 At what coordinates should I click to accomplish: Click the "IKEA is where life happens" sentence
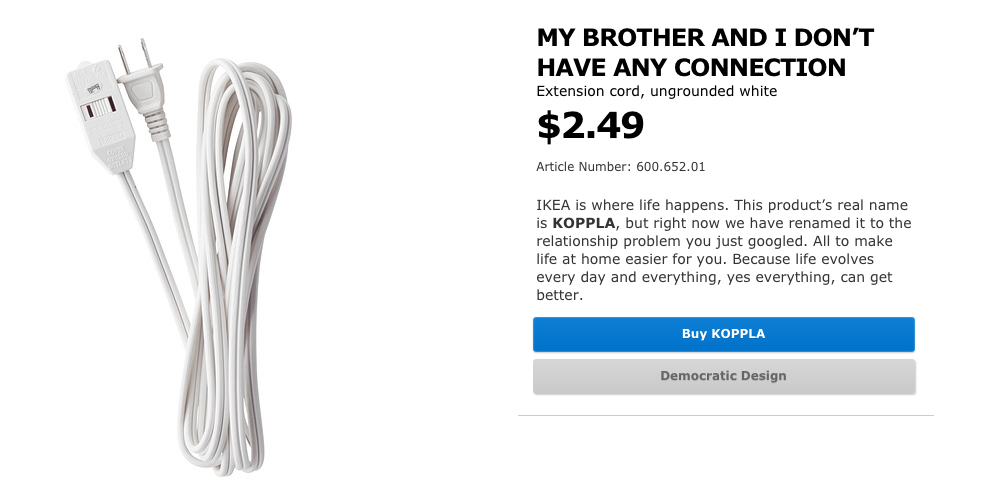coord(633,204)
